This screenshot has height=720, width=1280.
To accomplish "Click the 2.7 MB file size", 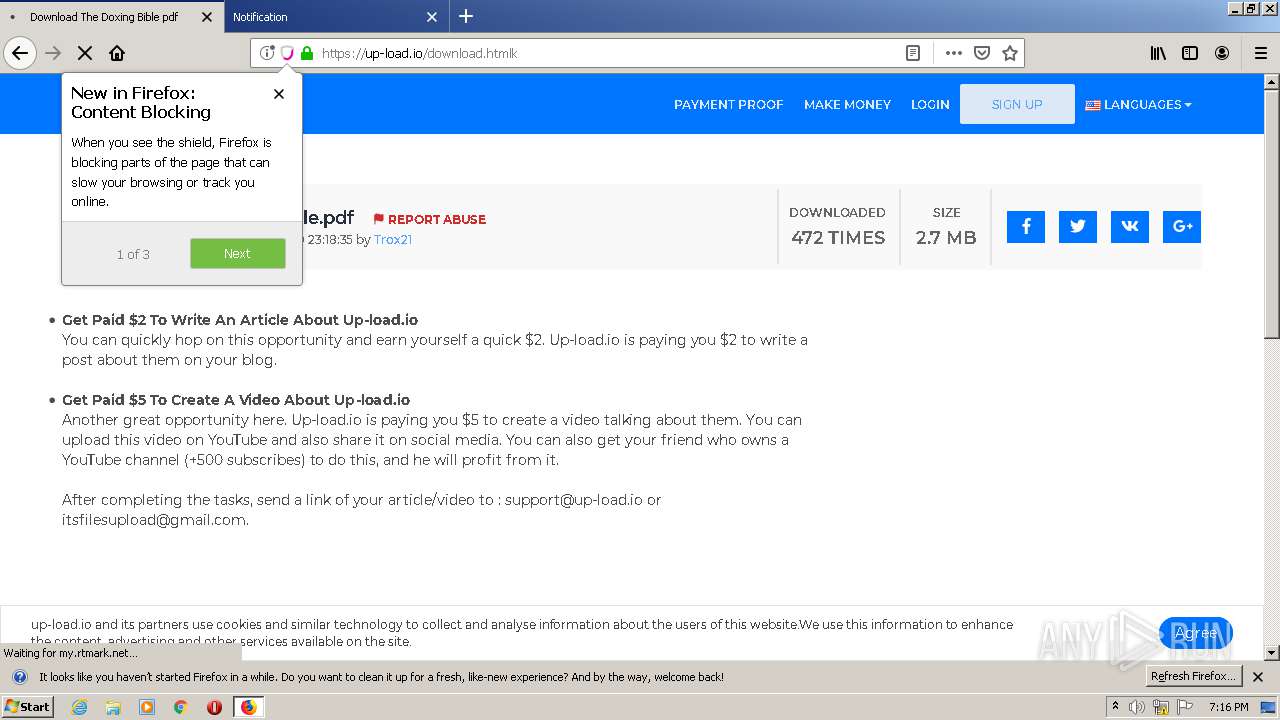I will (x=946, y=238).
